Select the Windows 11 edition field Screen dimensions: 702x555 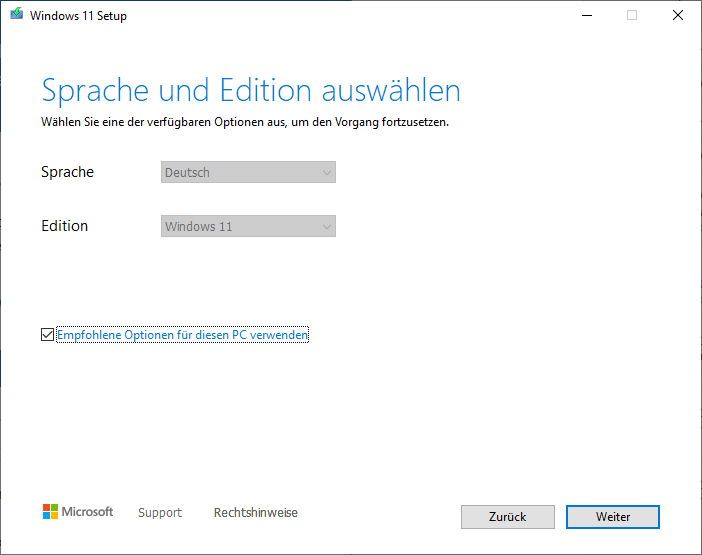click(240, 227)
